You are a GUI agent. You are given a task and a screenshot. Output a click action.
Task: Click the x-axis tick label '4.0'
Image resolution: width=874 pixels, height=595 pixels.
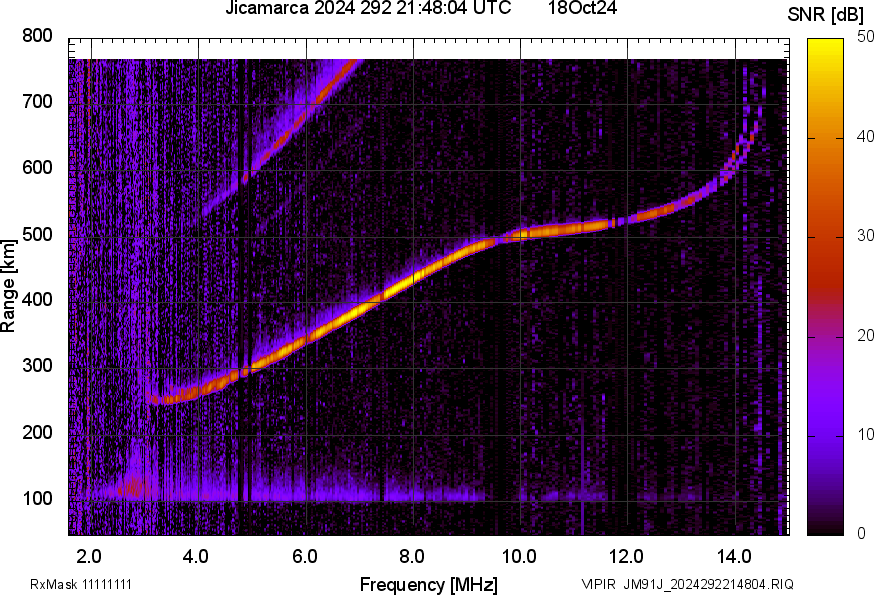click(x=196, y=556)
